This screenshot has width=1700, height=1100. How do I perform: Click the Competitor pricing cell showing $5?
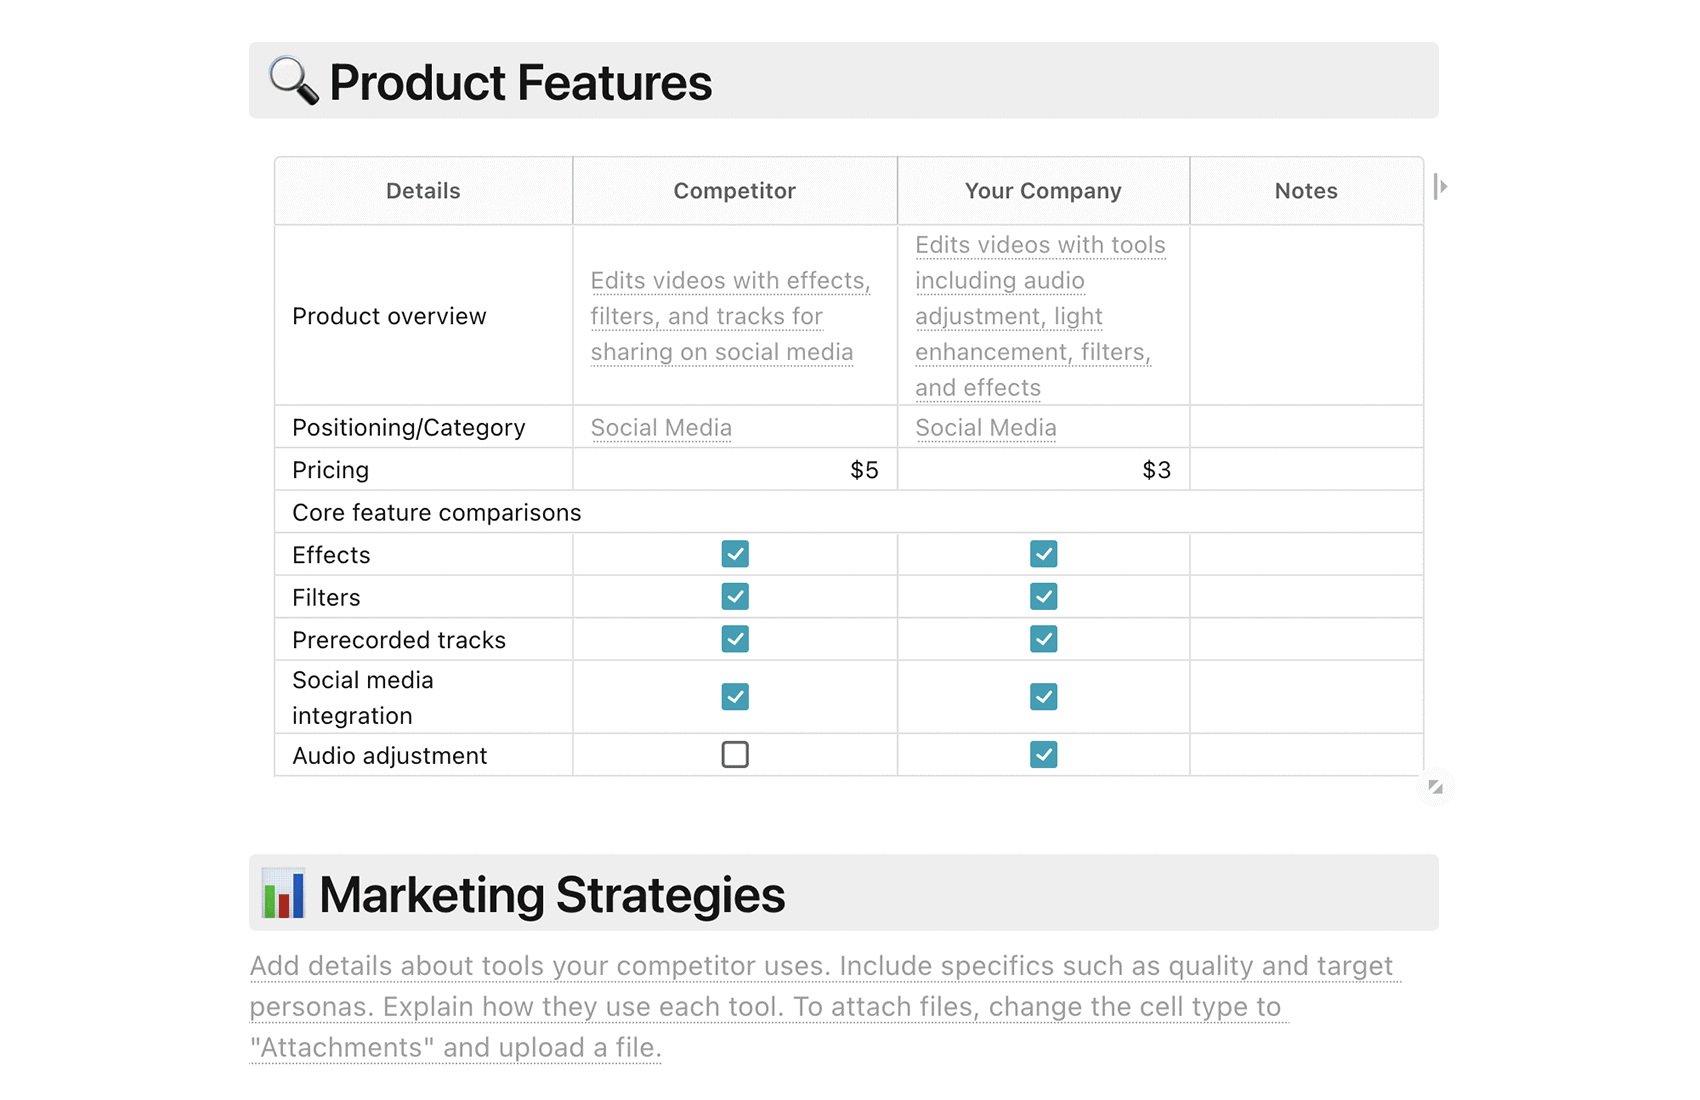pyautogui.click(x=735, y=470)
